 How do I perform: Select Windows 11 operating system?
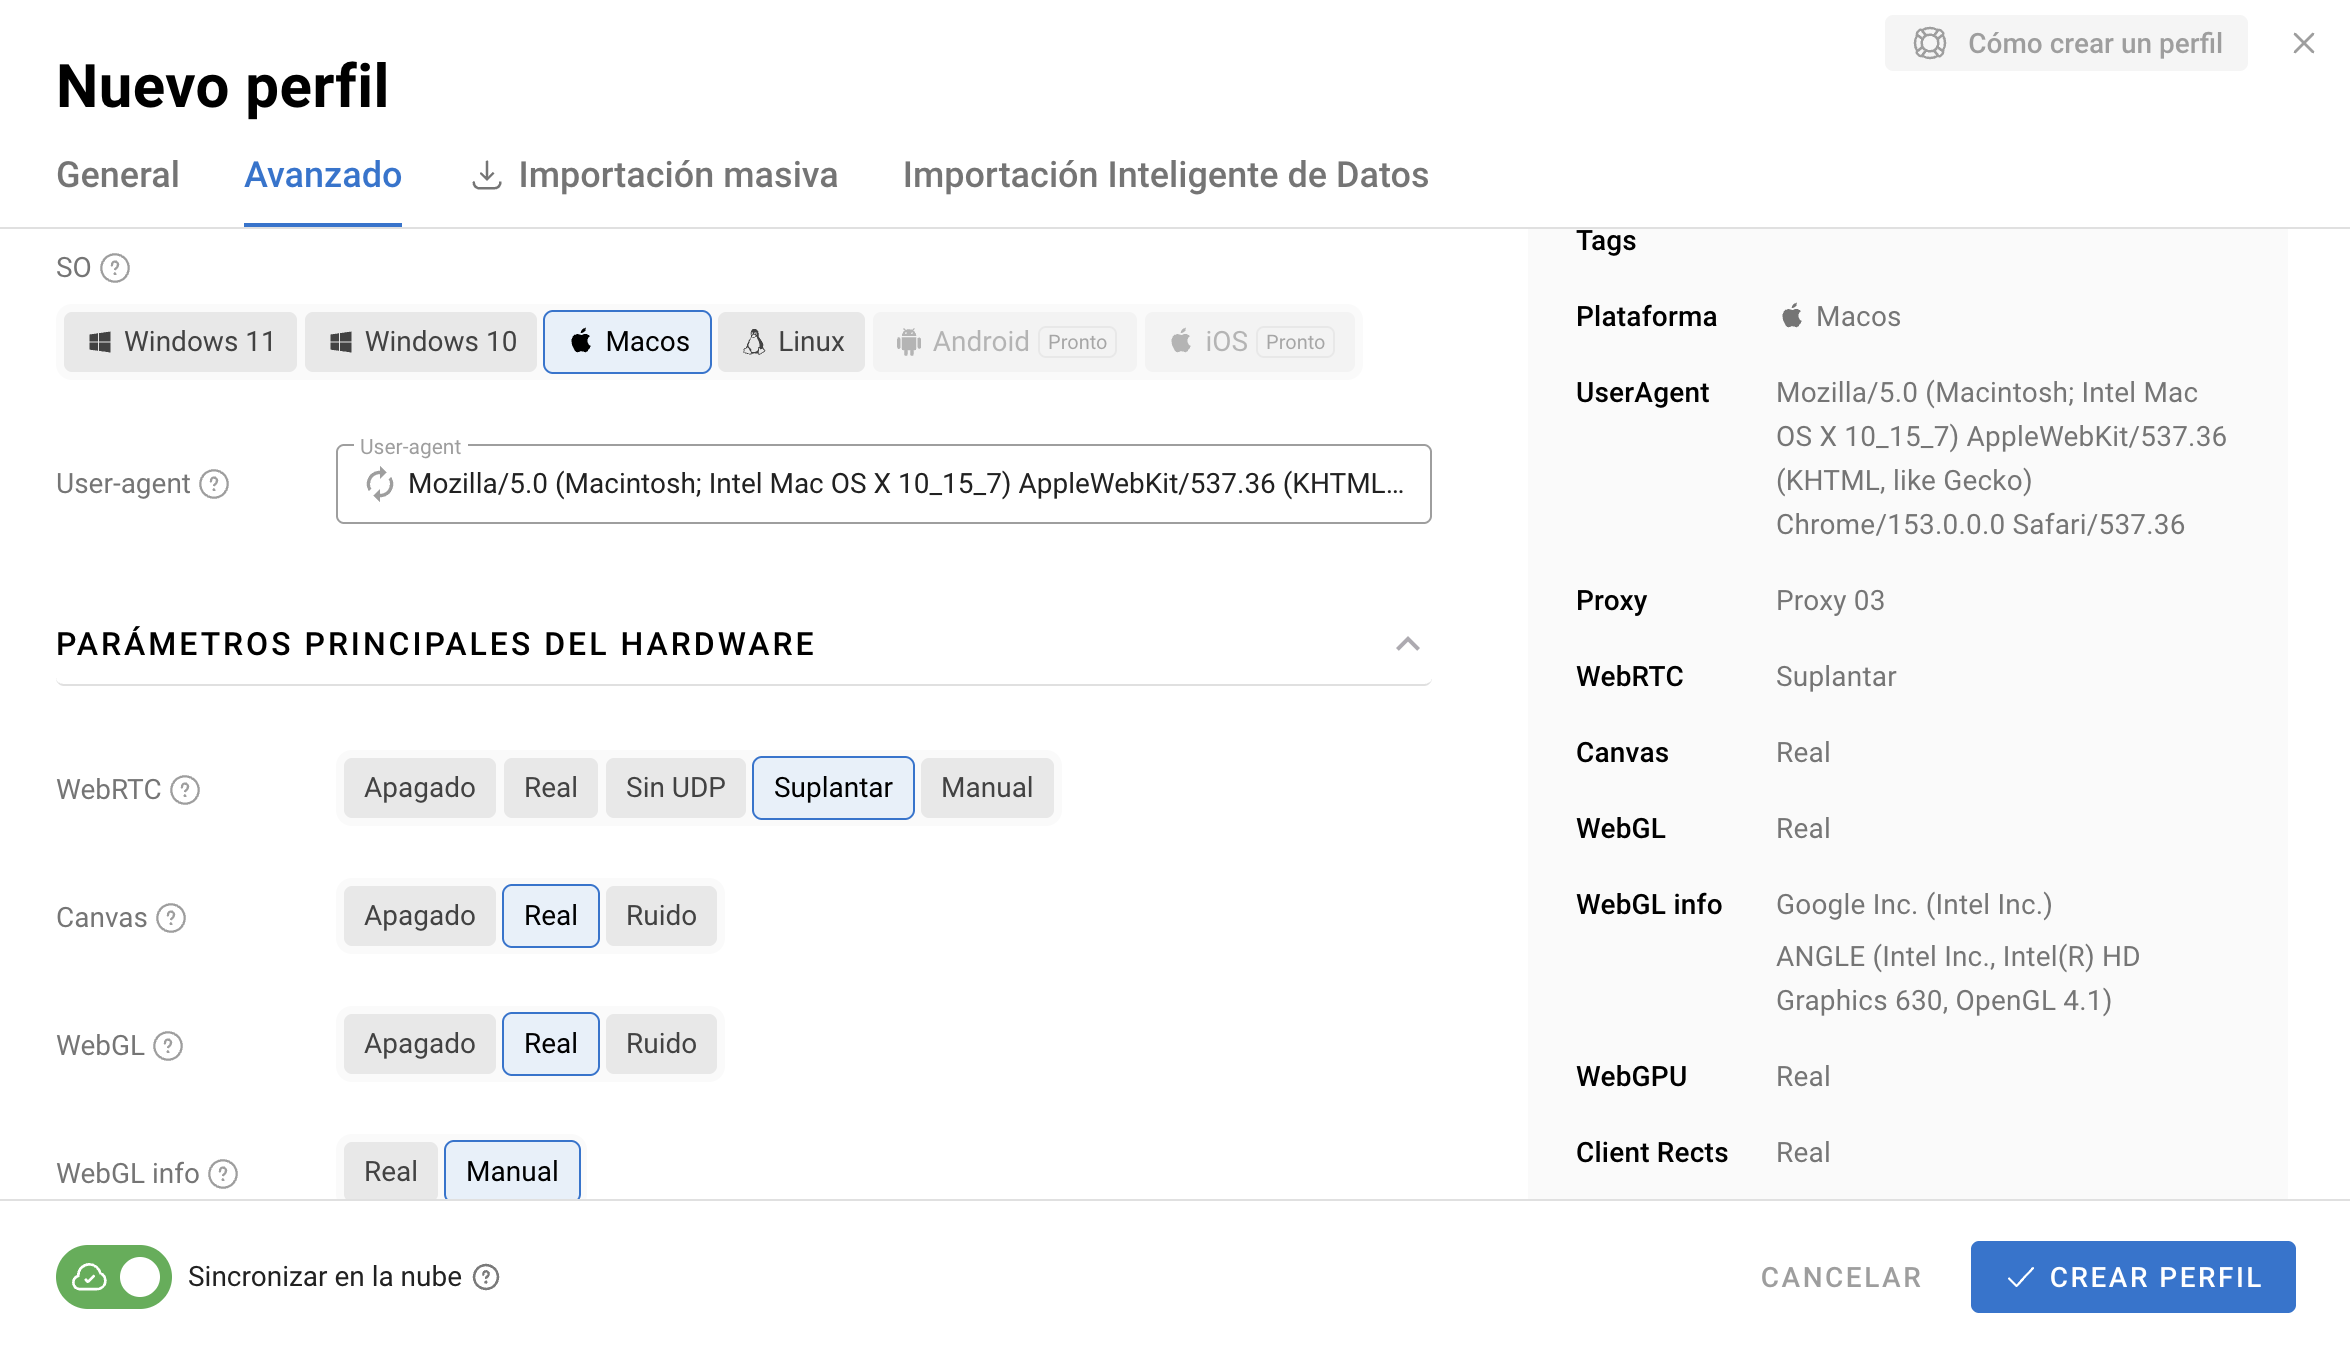[180, 342]
